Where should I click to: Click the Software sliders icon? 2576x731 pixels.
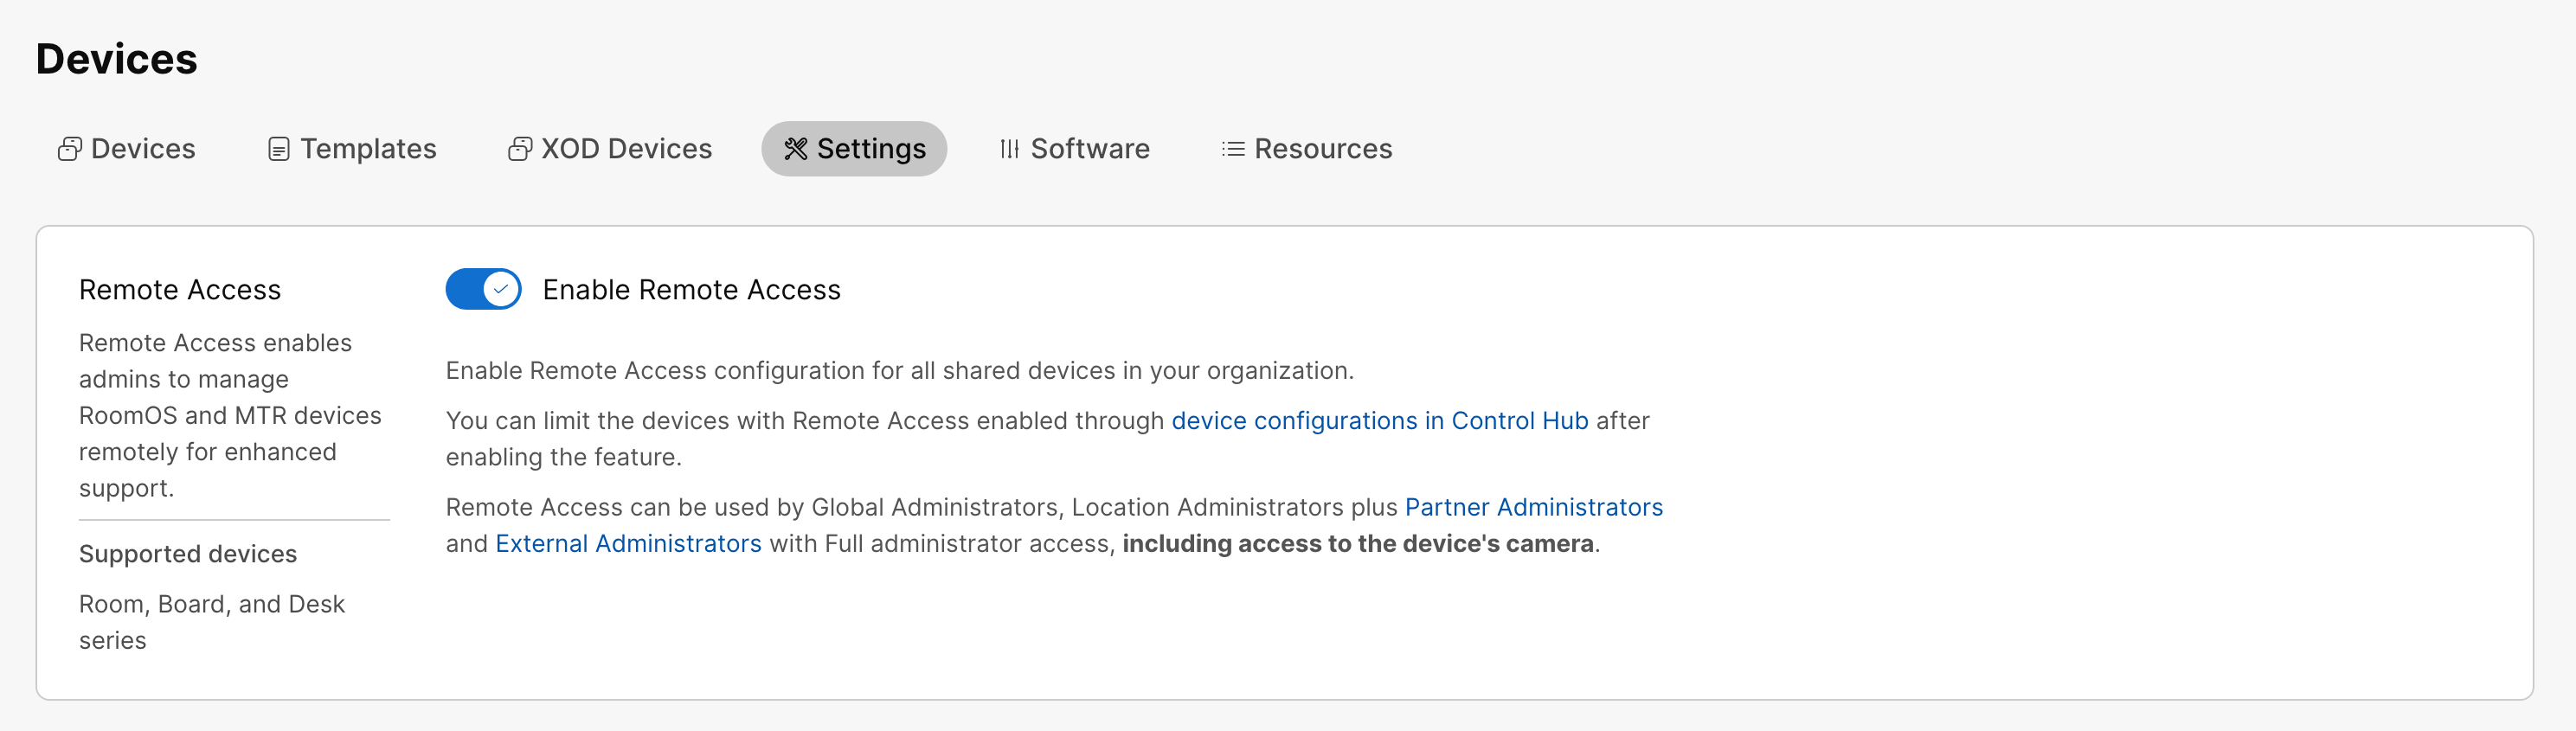[1009, 149]
